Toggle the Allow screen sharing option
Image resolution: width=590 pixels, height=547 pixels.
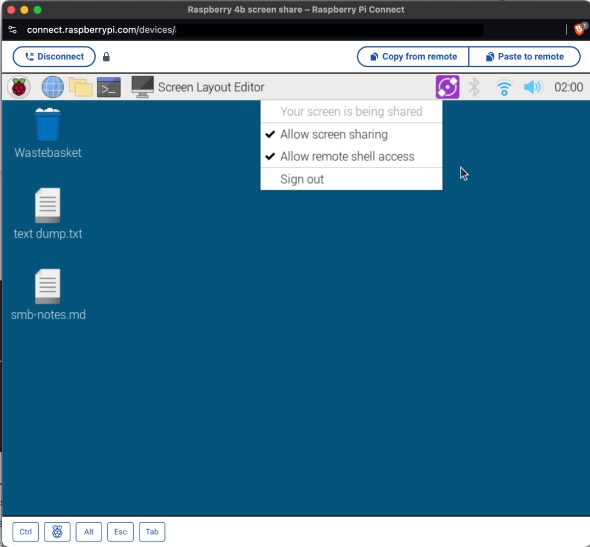point(351,134)
